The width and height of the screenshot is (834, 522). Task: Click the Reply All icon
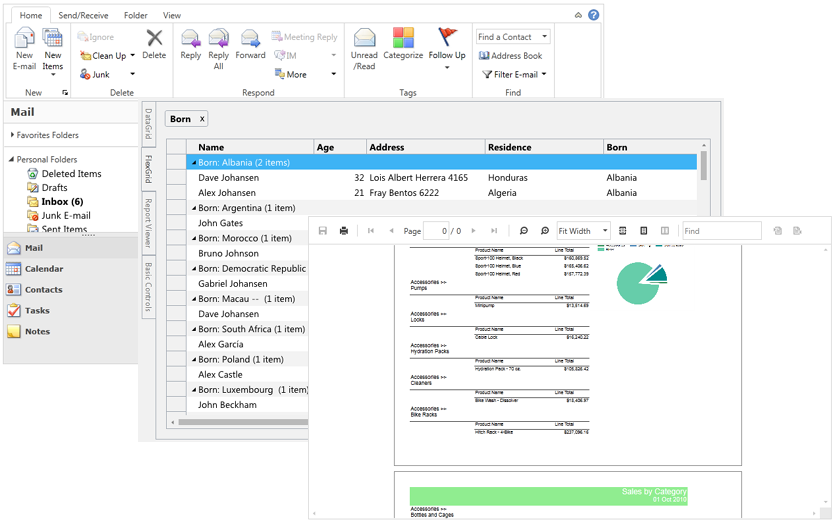point(219,38)
